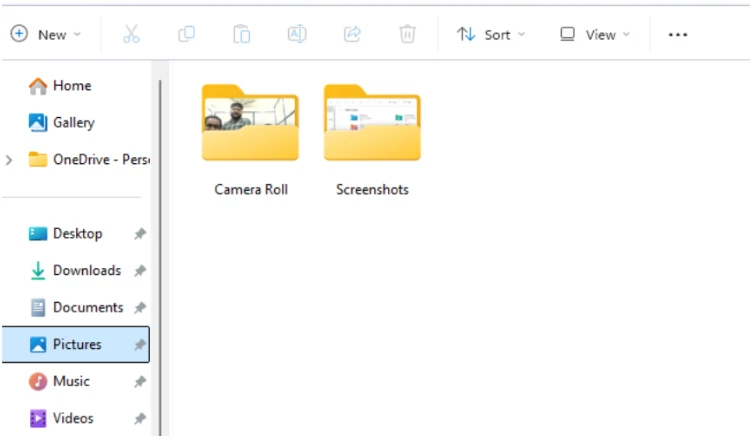Unpin Desktop using its pin icon
The height and width of the screenshot is (436, 750).
[140, 234]
